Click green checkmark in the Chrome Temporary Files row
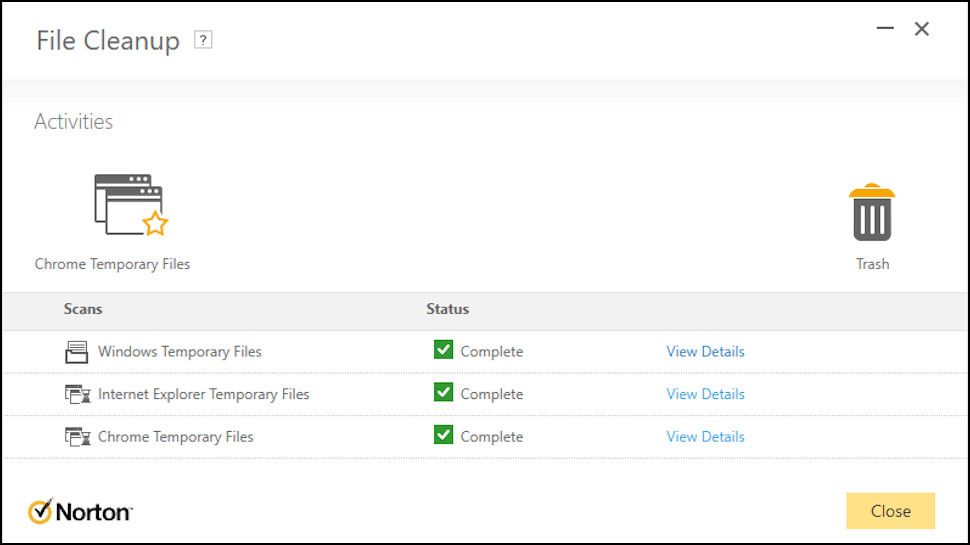Image resolution: width=970 pixels, height=545 pixels. 444,435
